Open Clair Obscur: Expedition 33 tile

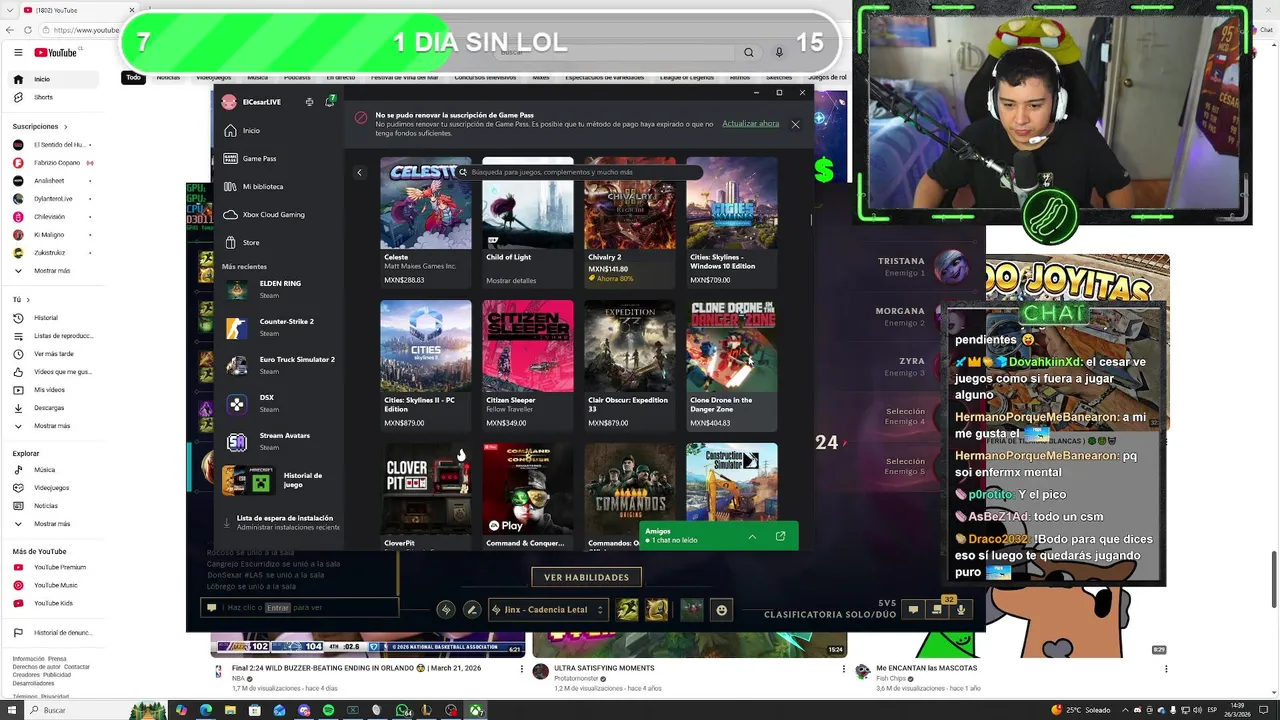tap(630, 365)
